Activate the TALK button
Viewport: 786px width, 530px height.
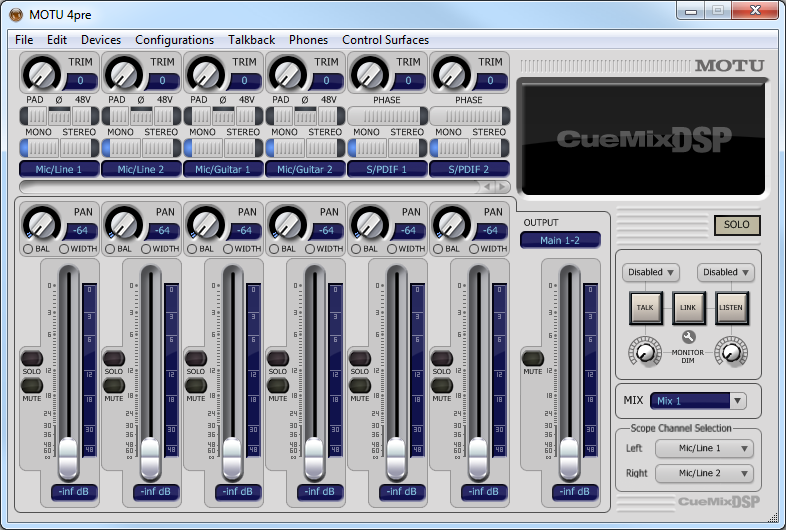[646, 307]
